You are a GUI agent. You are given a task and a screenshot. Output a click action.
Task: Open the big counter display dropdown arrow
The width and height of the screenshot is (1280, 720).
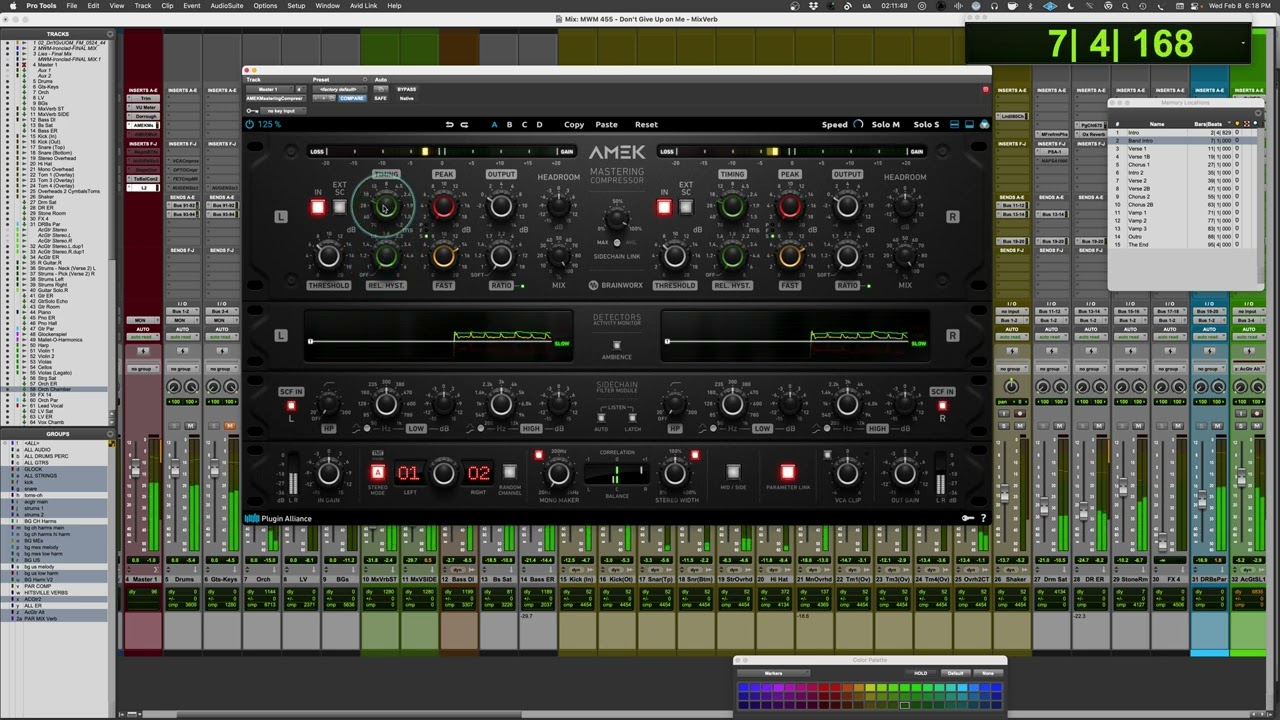(x=1243, y=43)
